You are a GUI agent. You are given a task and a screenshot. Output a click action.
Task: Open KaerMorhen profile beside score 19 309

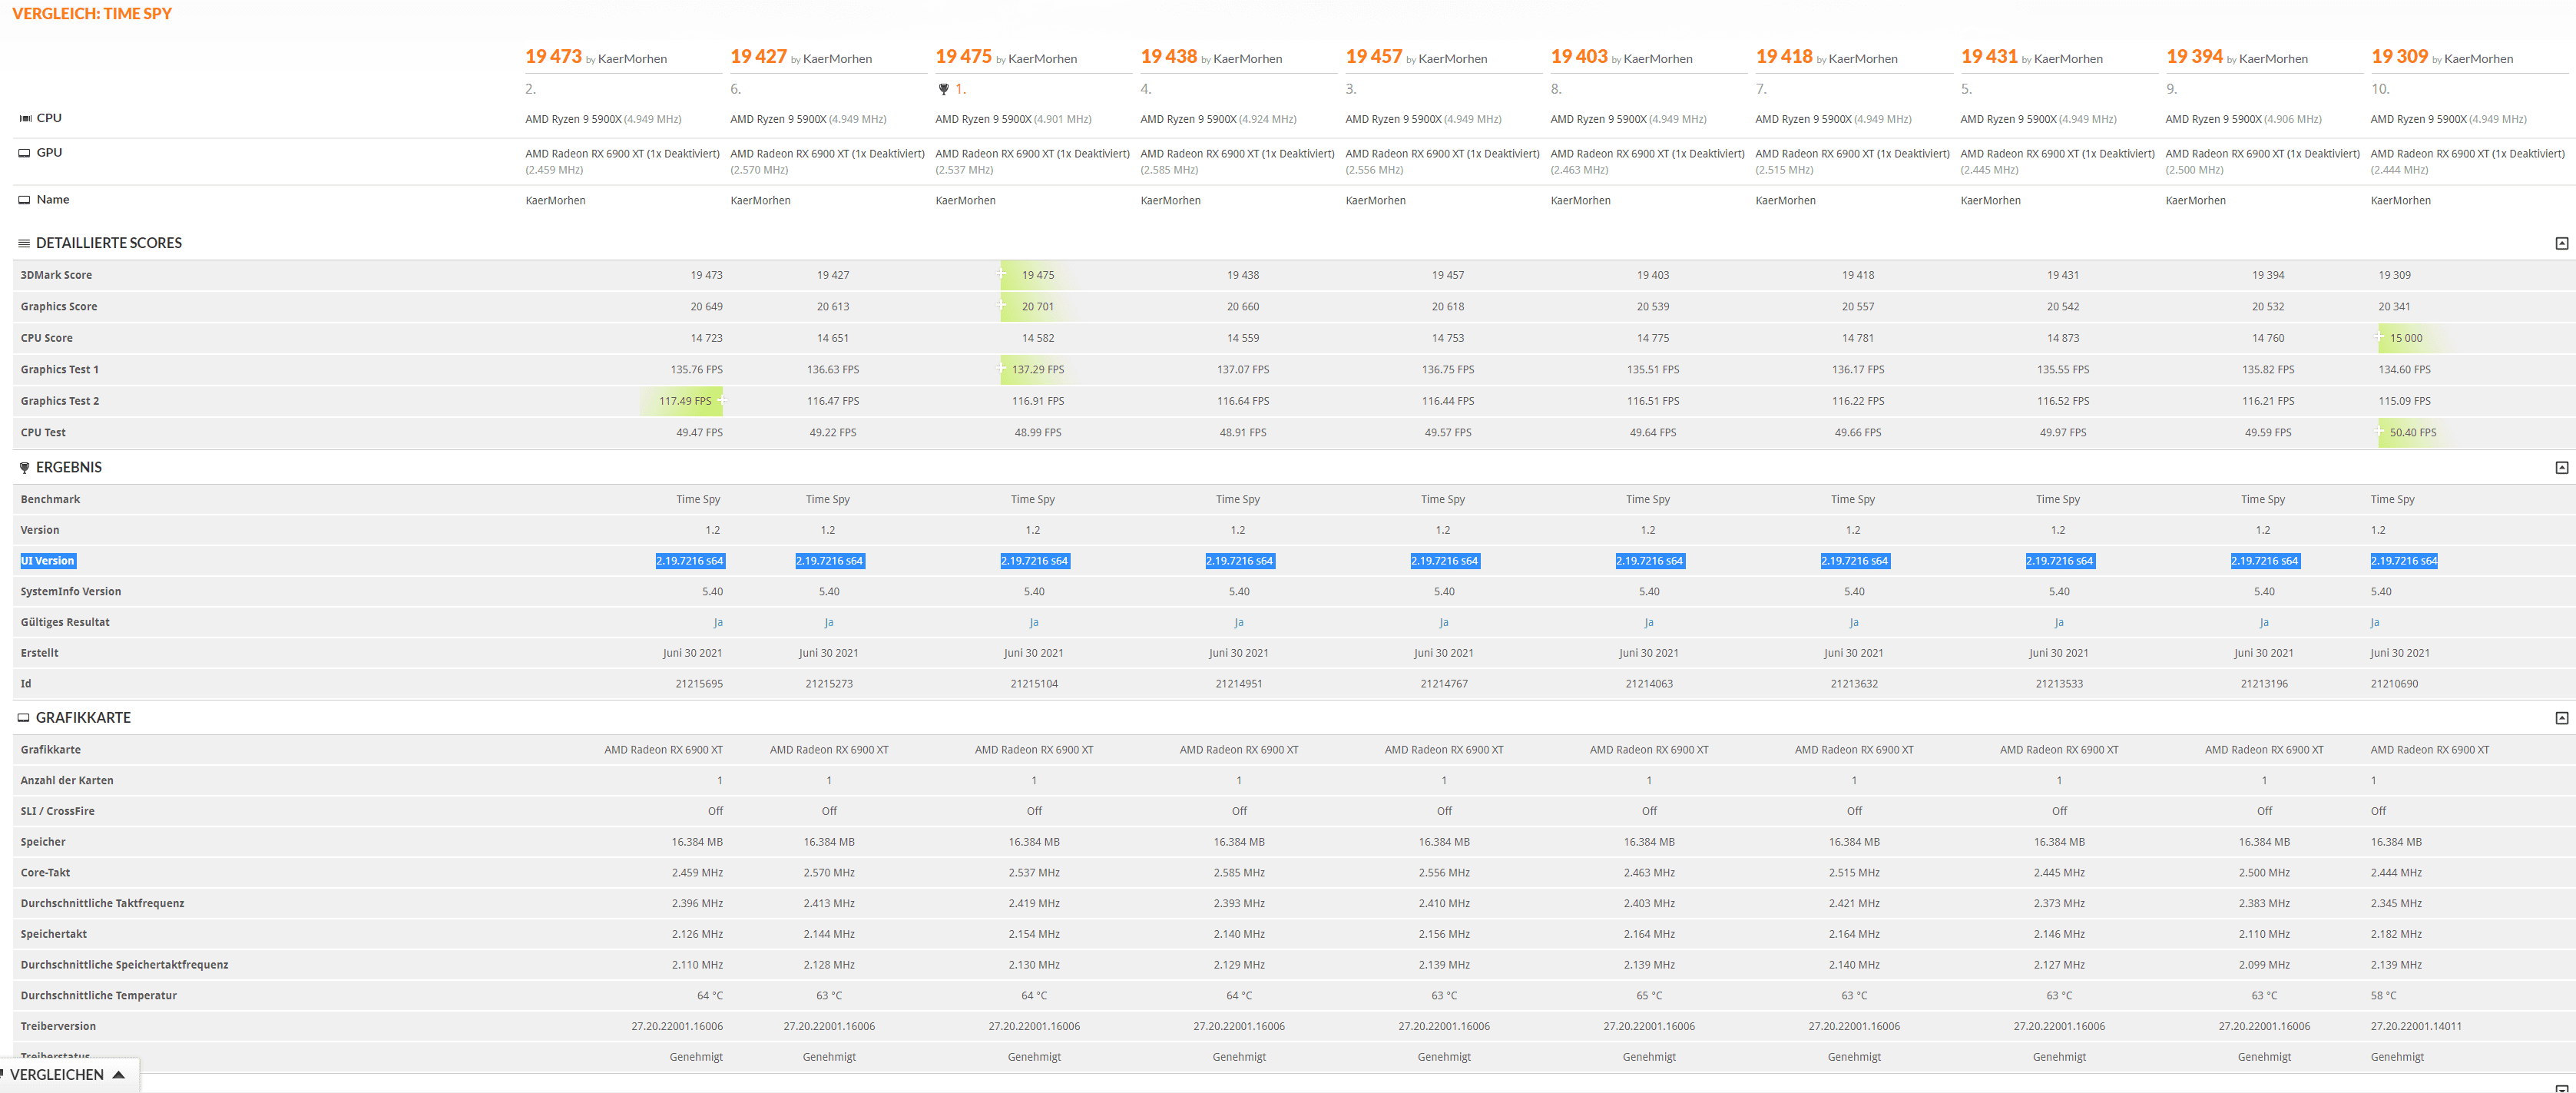pyautogui.click(x=2478, y=59)
